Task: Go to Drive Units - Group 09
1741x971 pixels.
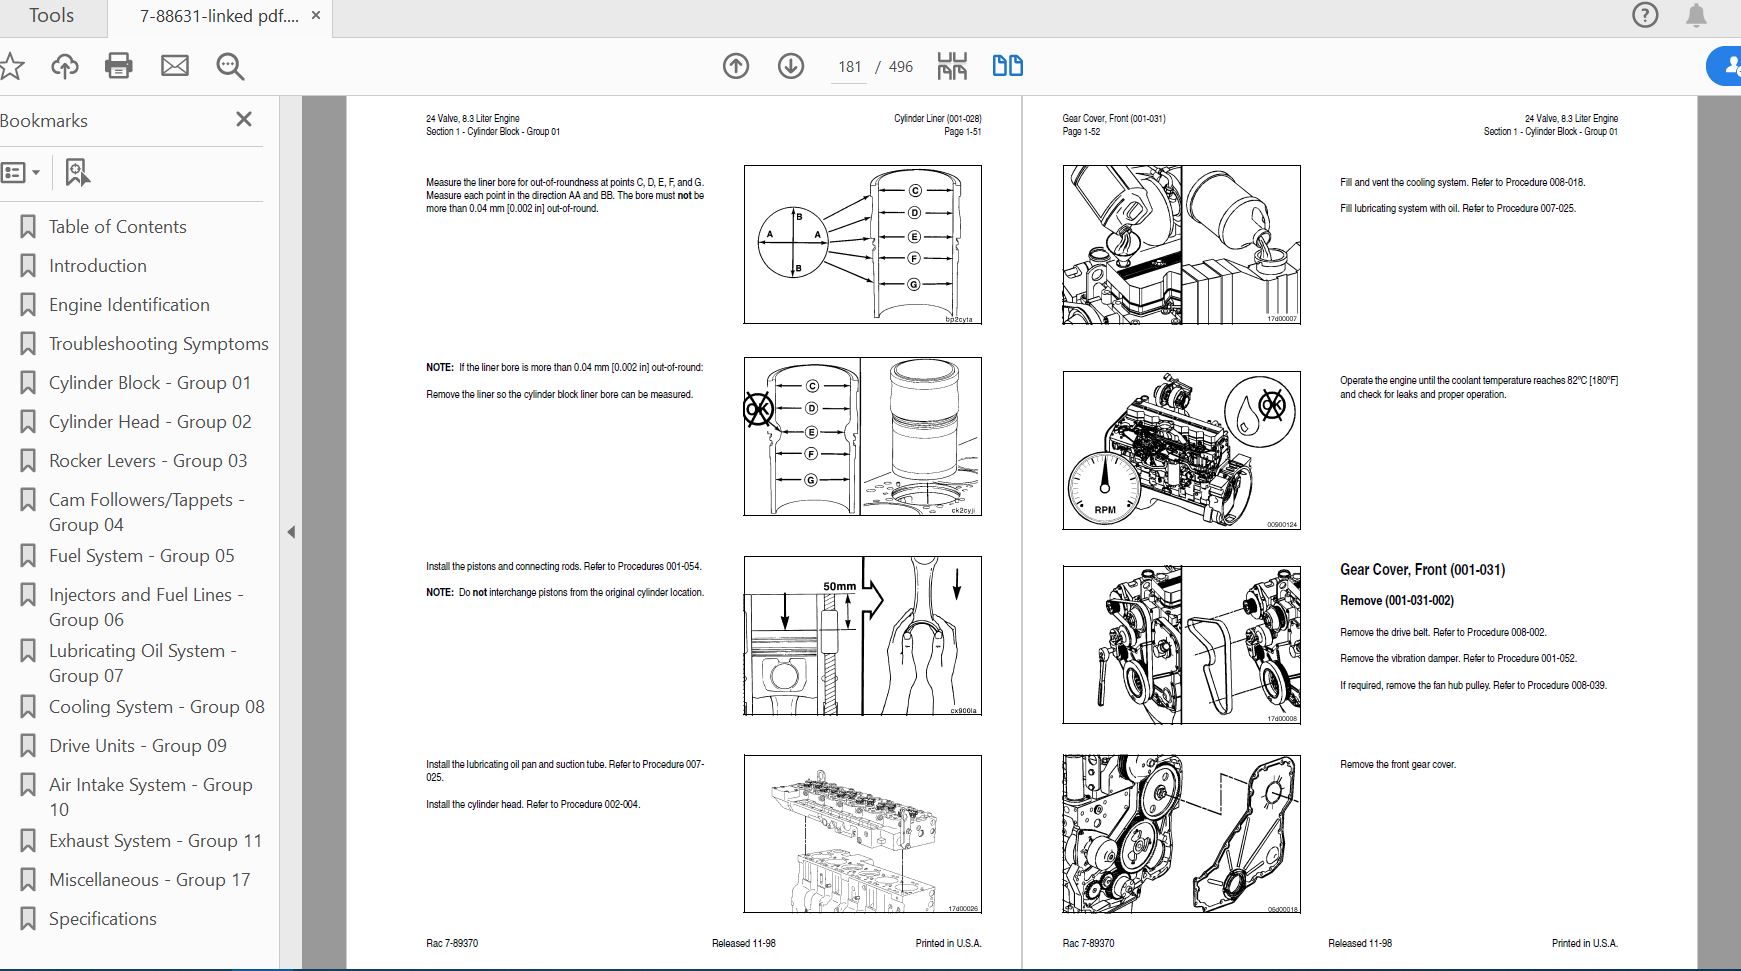Action: (138, 746)
